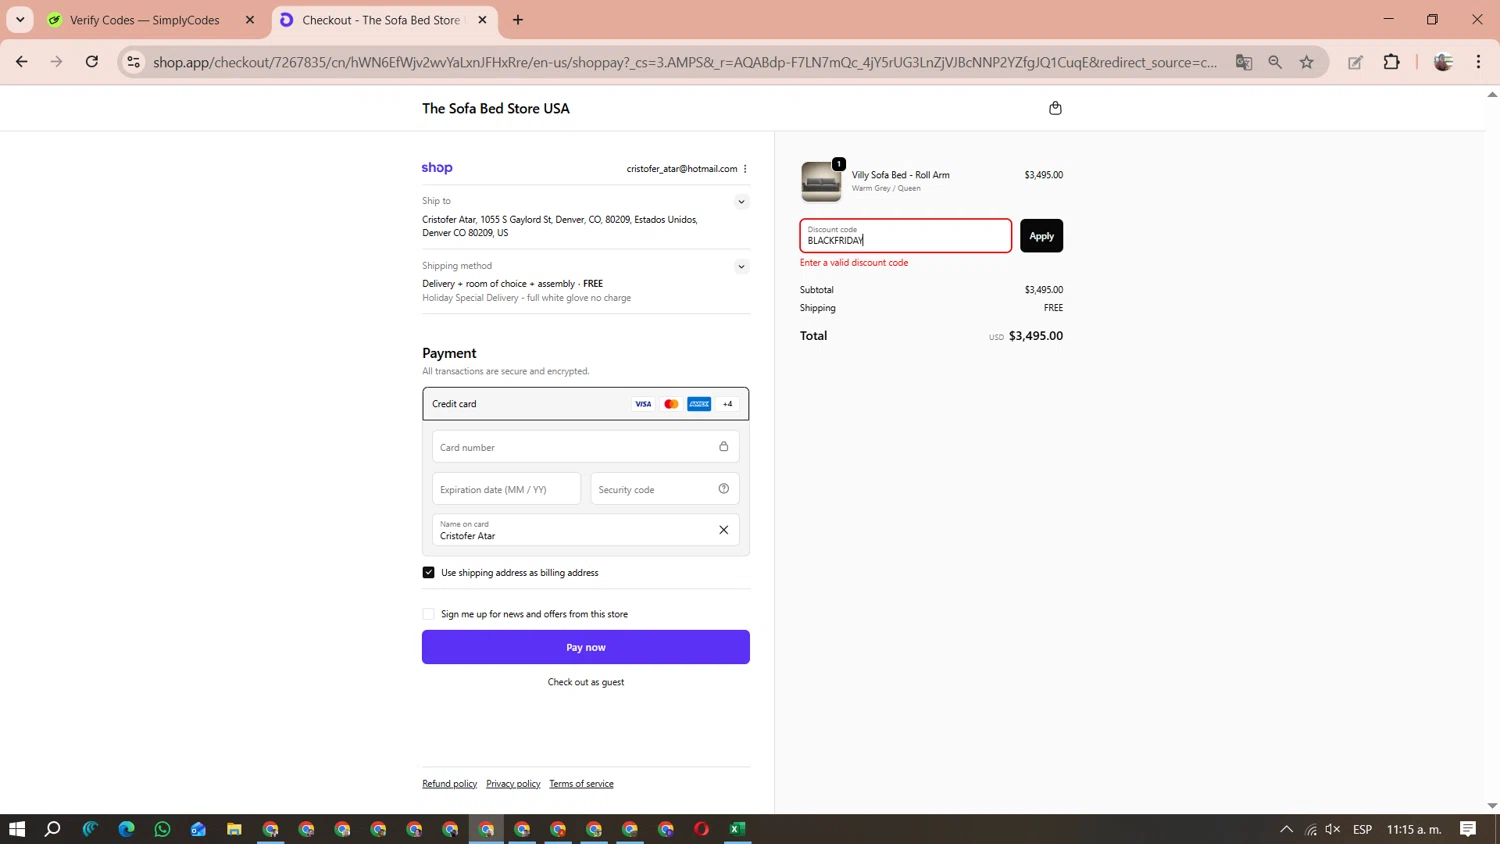Open WhatsApp from the taskbar
Viewport: 1500px width, 844px height.
(x=163, y=829)
